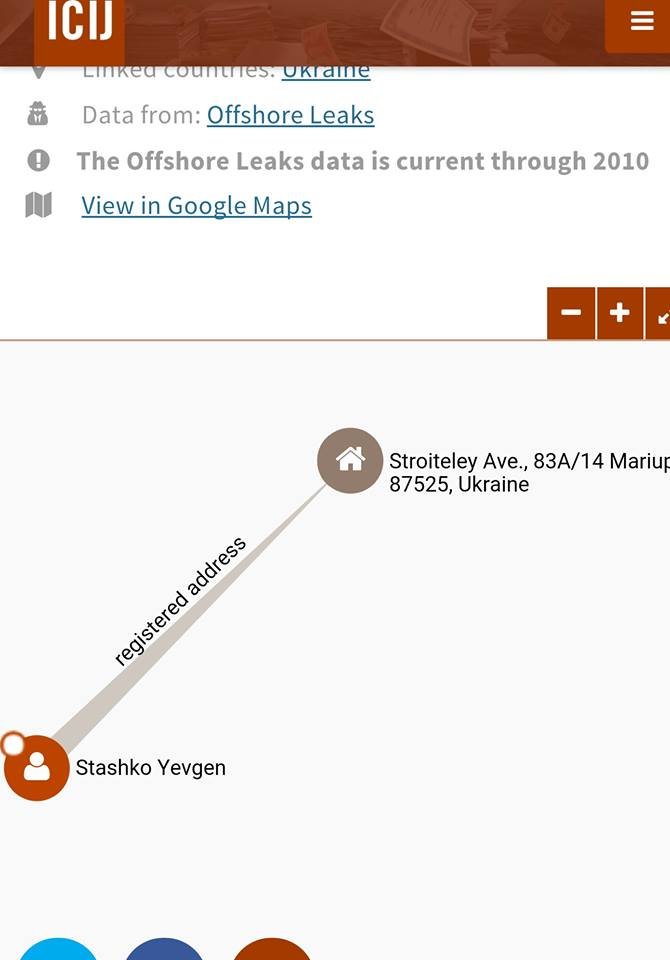Open the hamburger menu
This screenshot has height=960, width=670.
pos(641,21)
